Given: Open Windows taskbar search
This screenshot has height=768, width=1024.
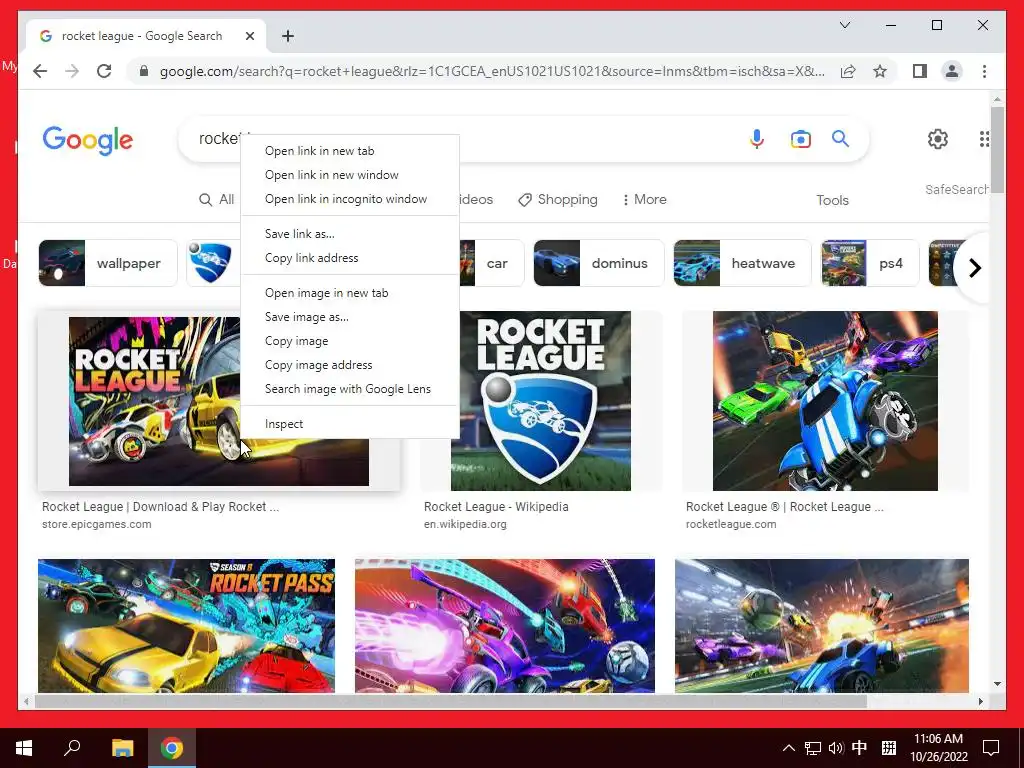Looking at the screenshot, I should (x=72, y=748).
